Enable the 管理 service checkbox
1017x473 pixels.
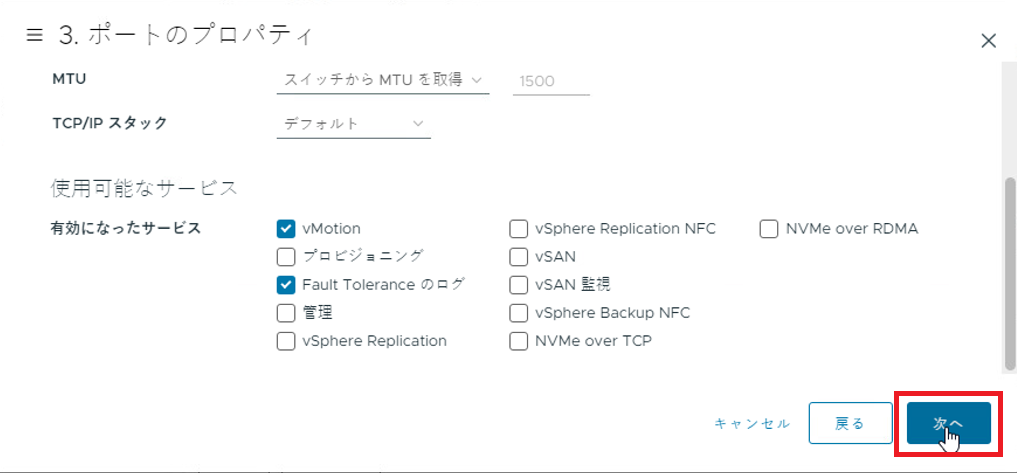(x=286, y=313)
